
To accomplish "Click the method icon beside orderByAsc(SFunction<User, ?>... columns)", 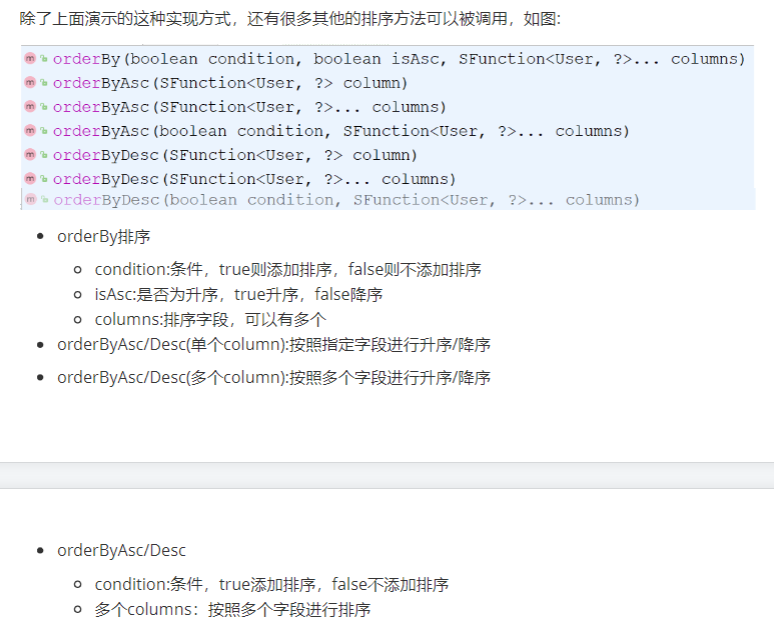I will [30, 107].
